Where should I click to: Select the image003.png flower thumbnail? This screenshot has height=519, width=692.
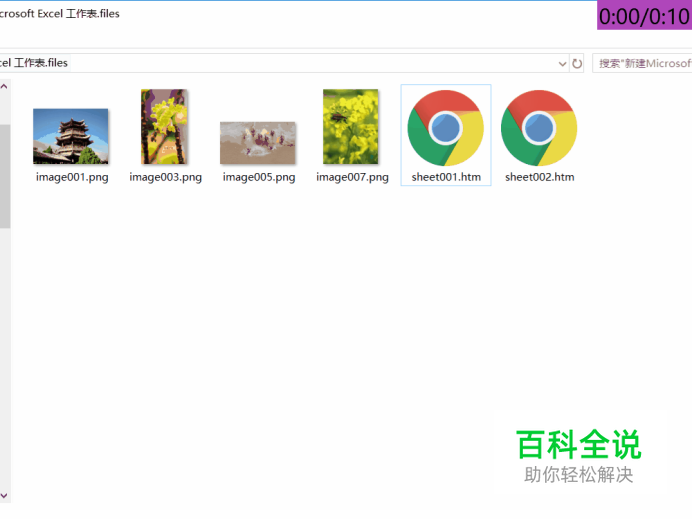coord(164,127)
